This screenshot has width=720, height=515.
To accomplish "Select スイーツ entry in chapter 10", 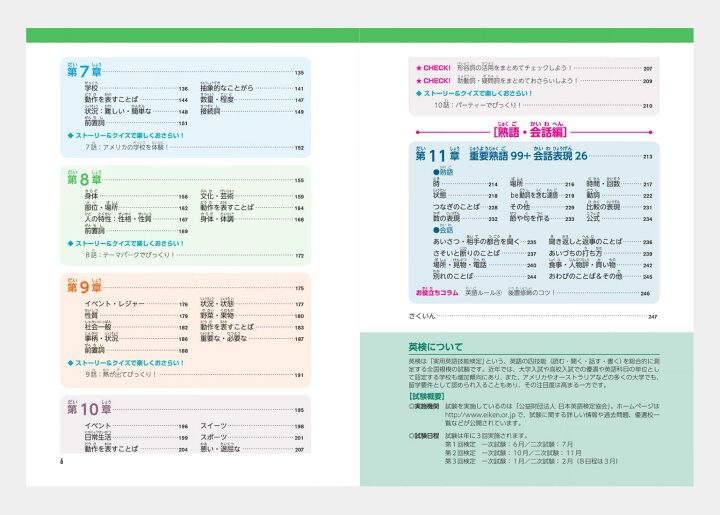I will [217, 426].
